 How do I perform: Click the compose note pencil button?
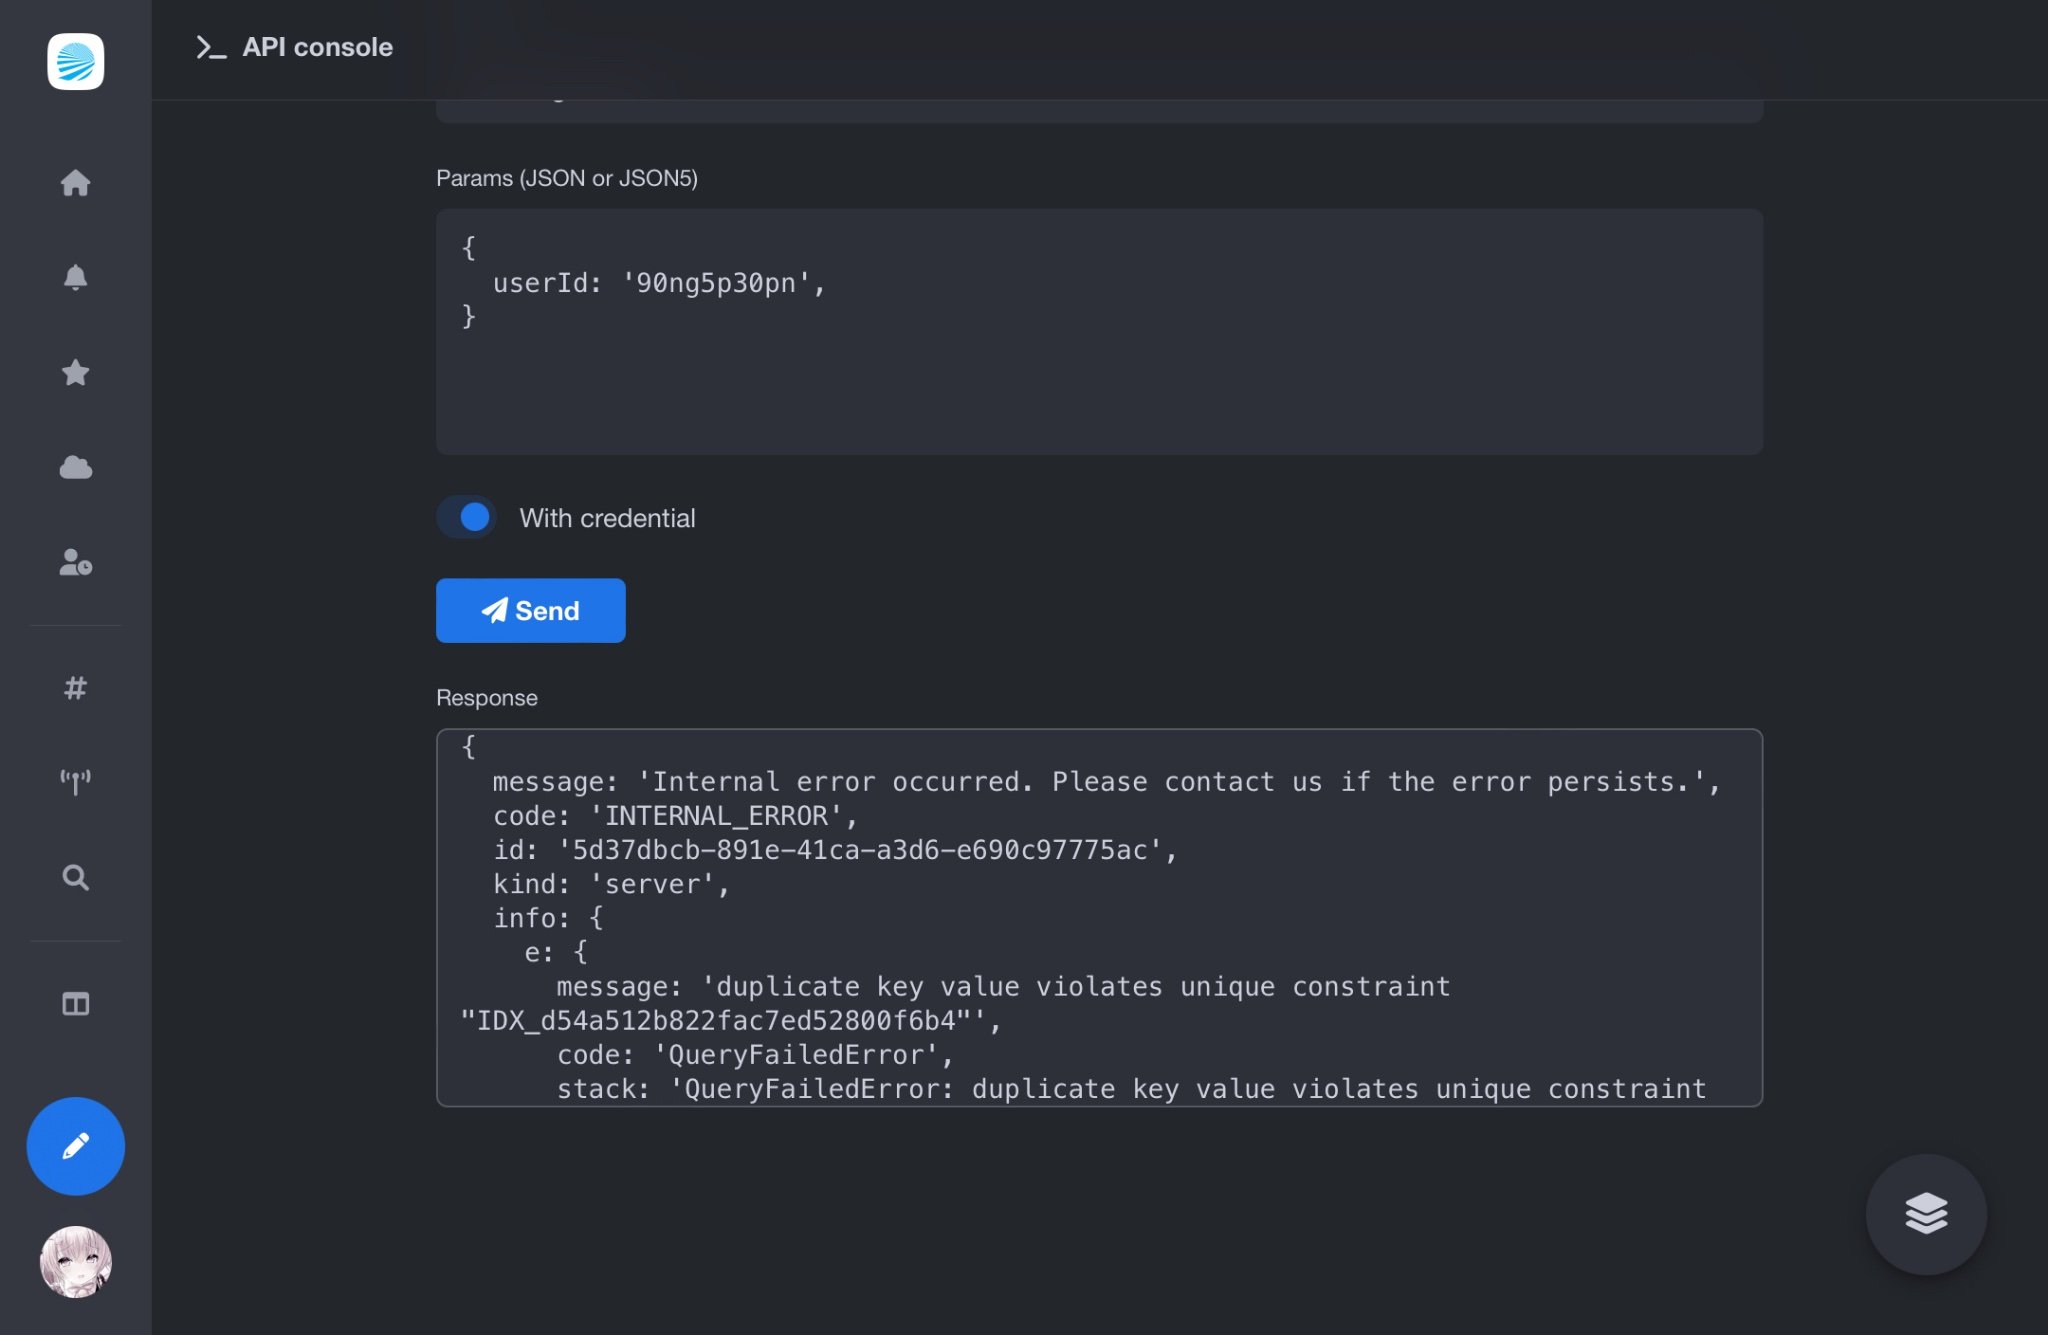[75, 1146]
